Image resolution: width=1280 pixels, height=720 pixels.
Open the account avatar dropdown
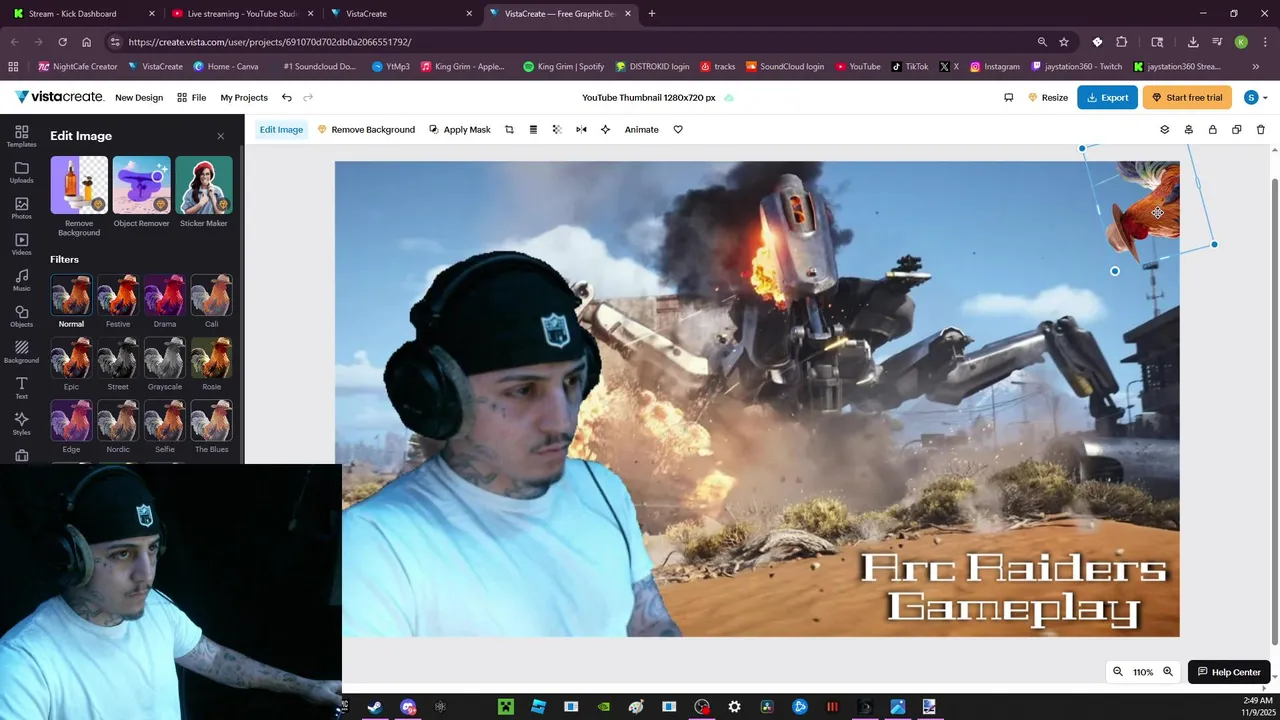1256,97
